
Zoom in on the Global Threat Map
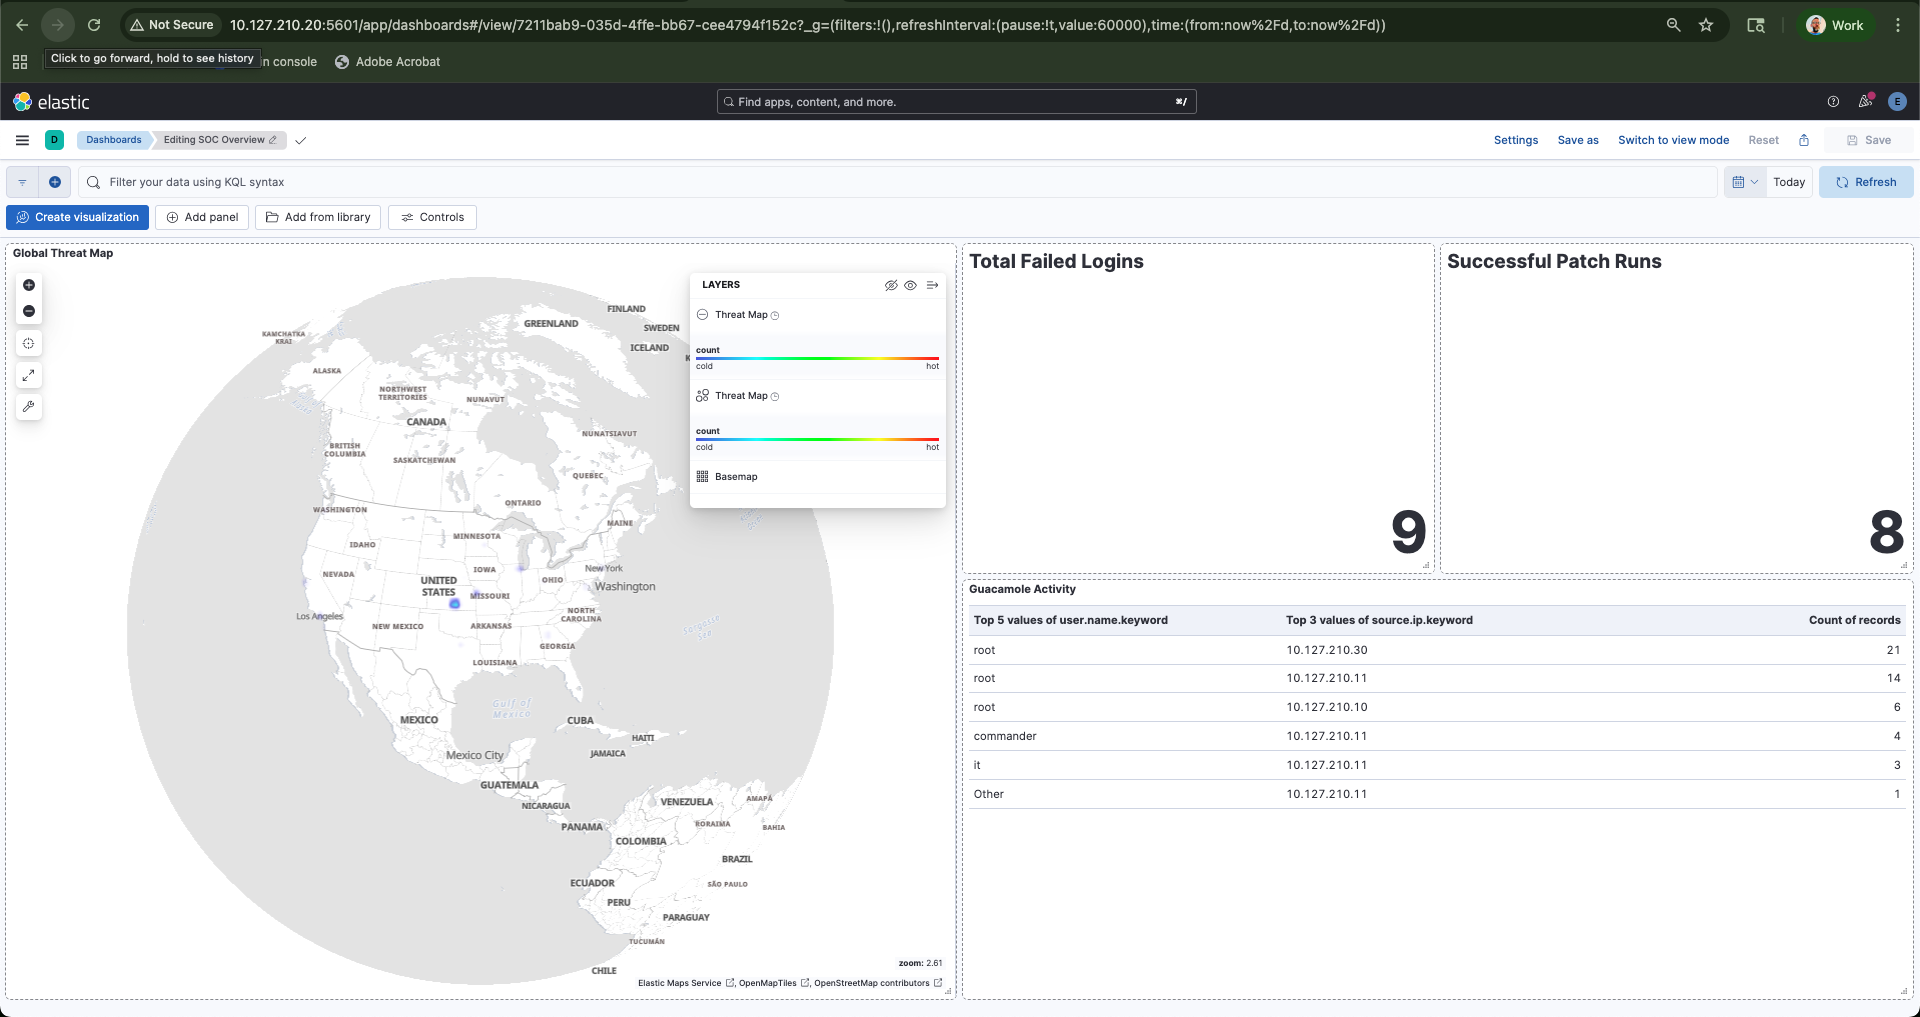pos(29,285)
